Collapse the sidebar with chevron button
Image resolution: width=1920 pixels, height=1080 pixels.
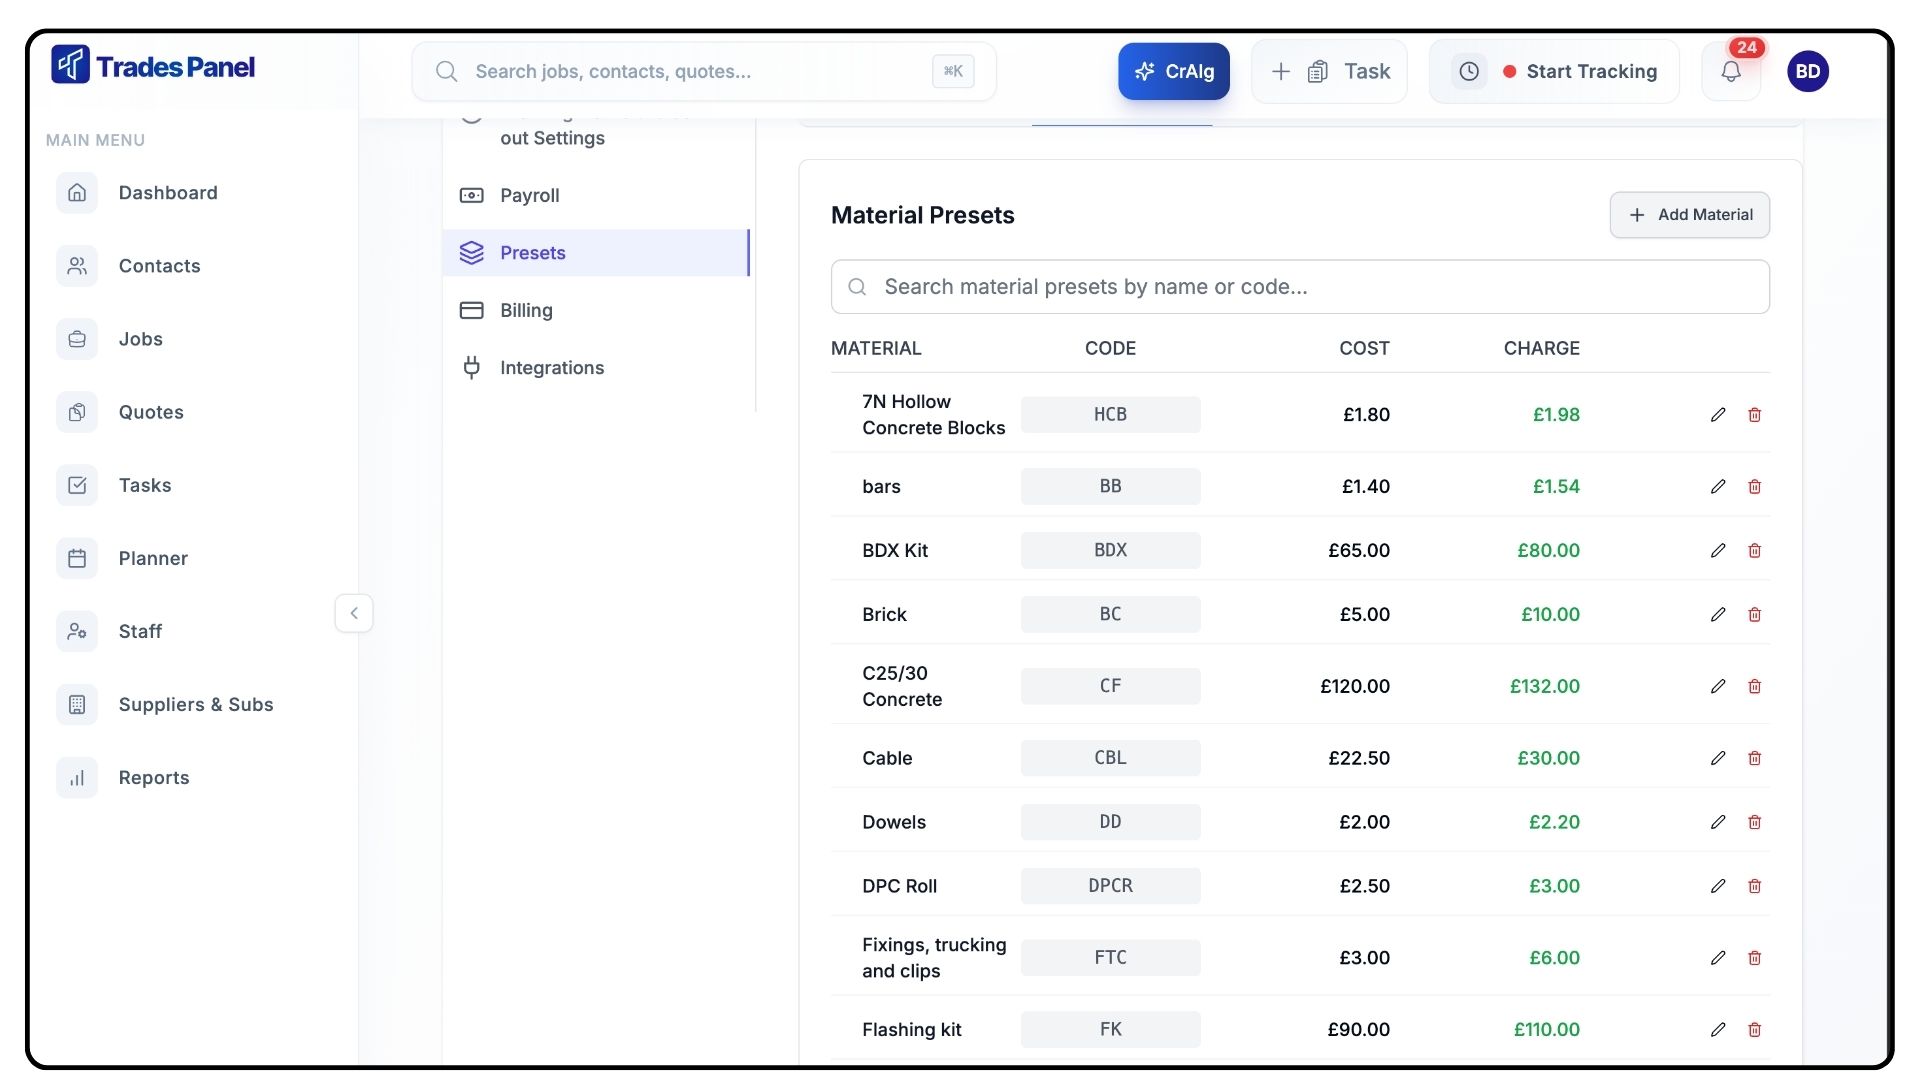tap(354, 613)
